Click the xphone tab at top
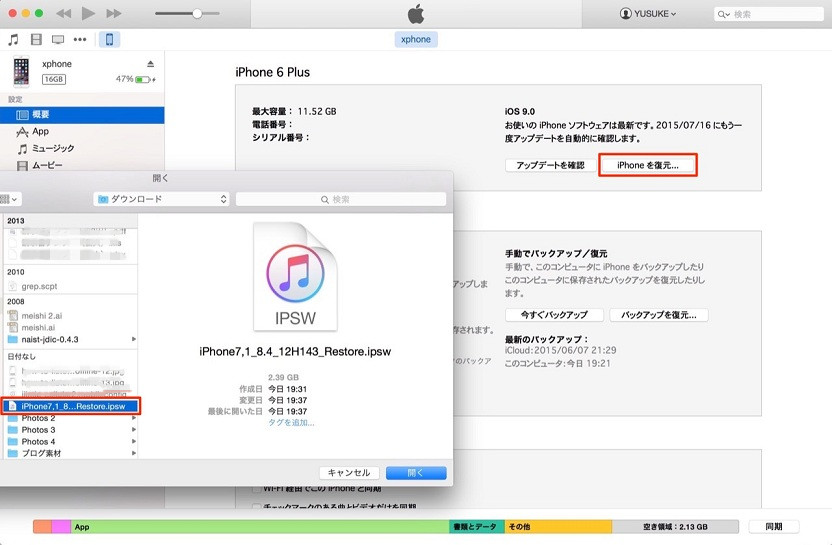Viewport: 832px width, 545px height. click(x=416, y=39)
